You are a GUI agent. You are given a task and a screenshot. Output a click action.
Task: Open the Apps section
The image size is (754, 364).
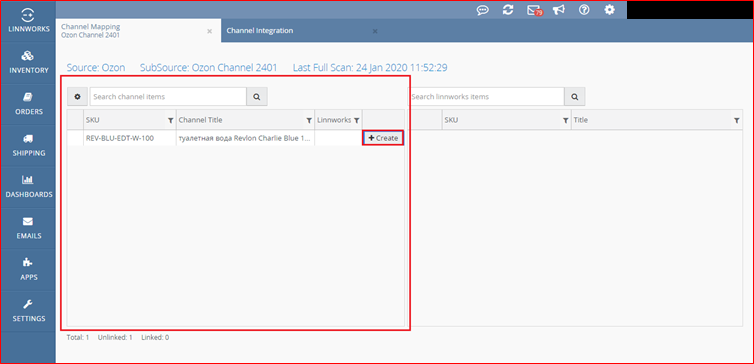28,270
